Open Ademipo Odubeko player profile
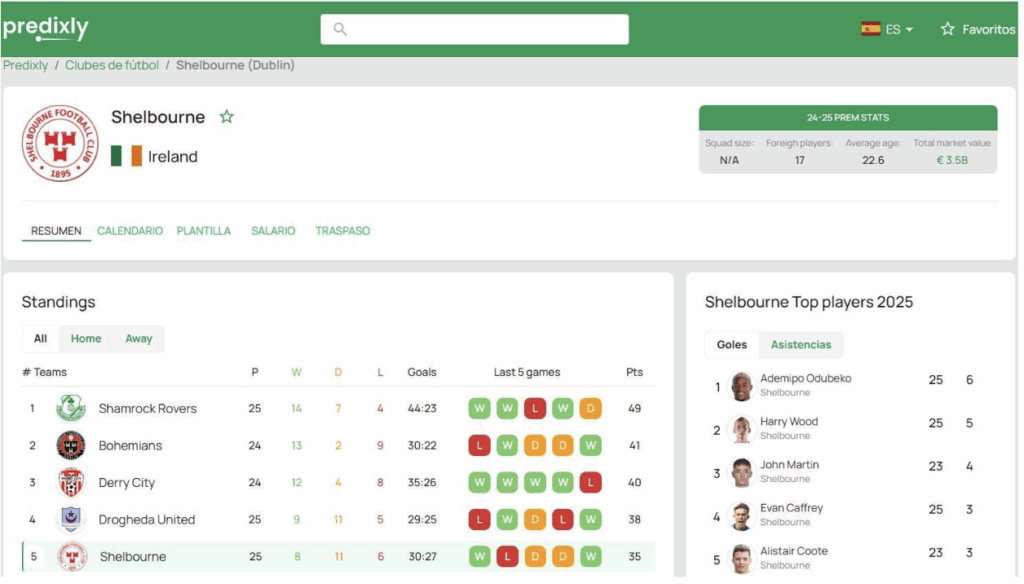The image size is (1024, 584). pos(805,379)
